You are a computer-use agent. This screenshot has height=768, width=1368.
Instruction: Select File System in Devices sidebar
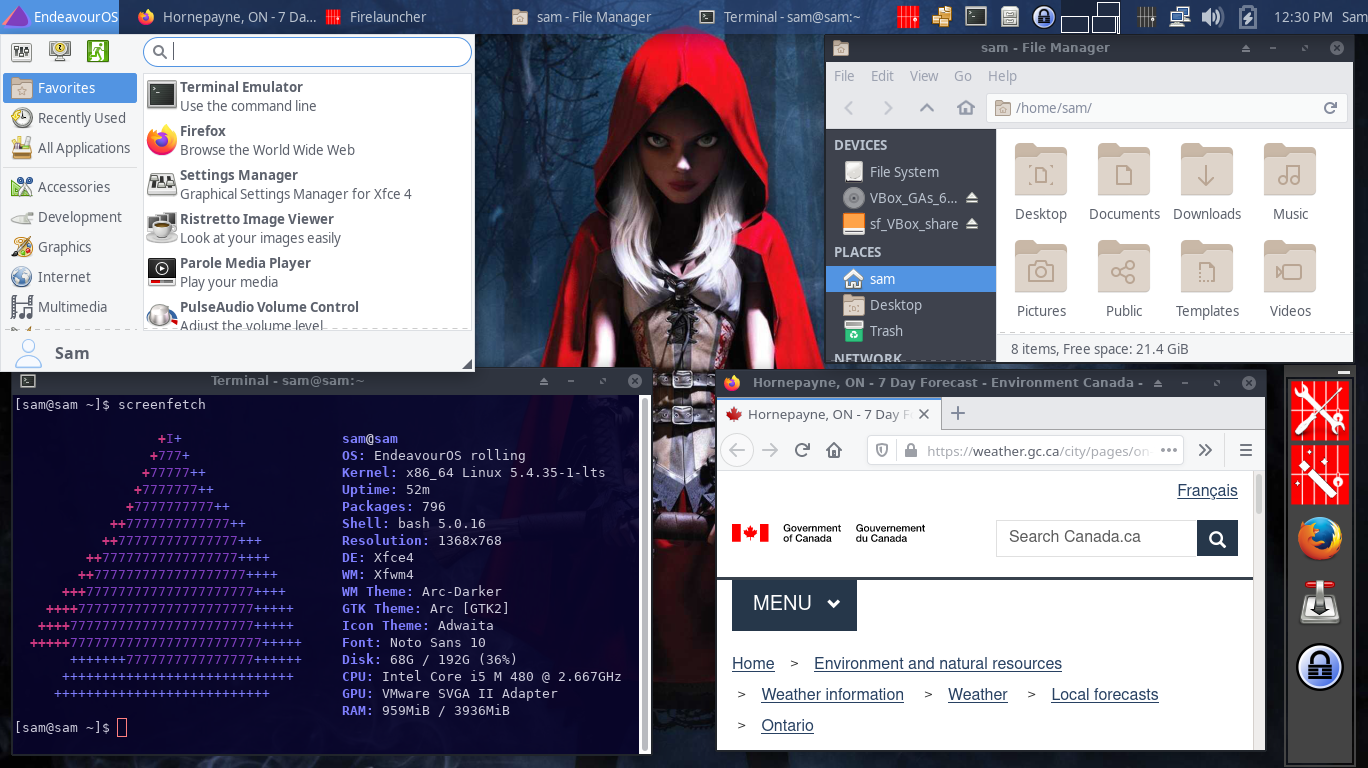pos(911,172)
